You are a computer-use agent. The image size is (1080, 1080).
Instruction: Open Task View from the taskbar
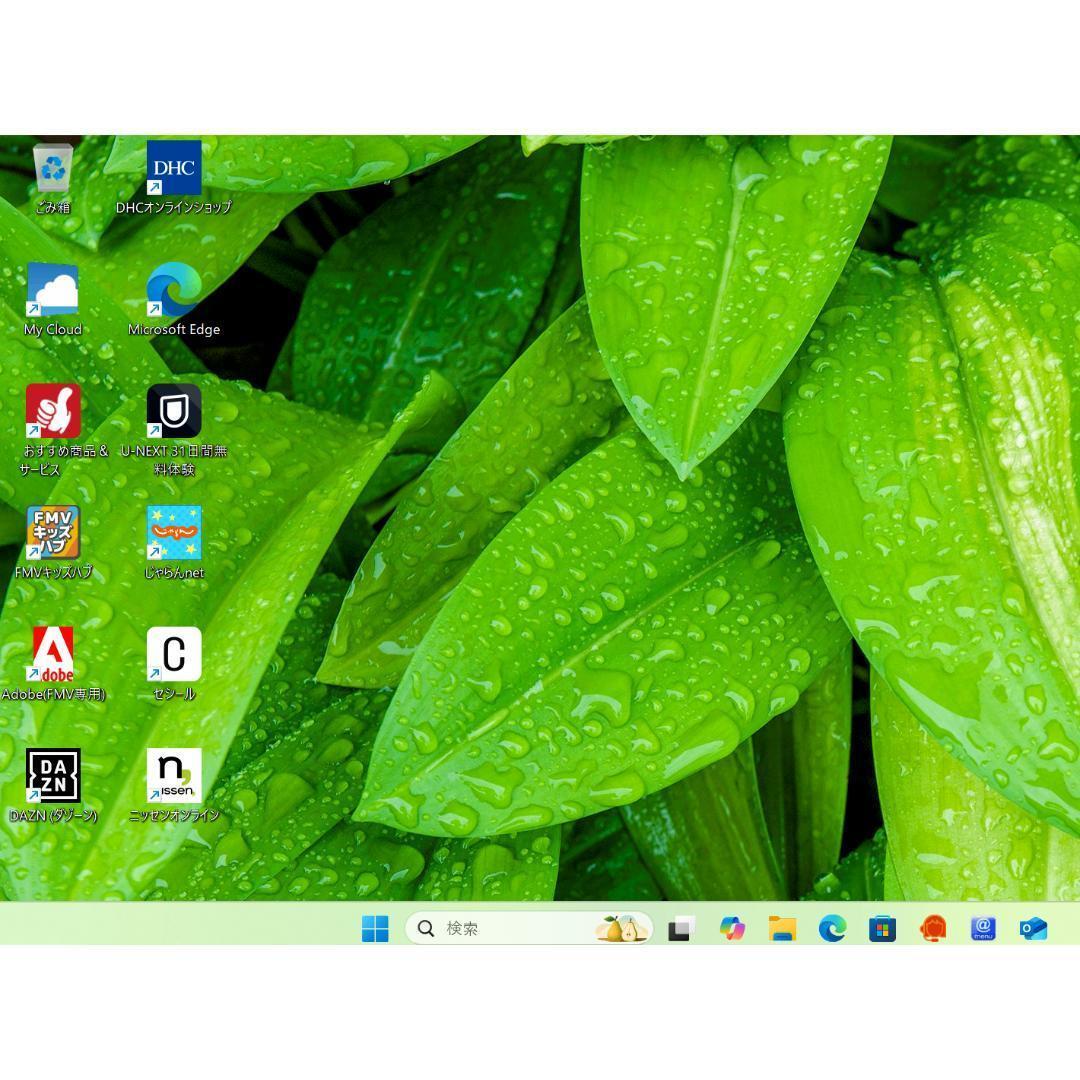coord(681,929)
